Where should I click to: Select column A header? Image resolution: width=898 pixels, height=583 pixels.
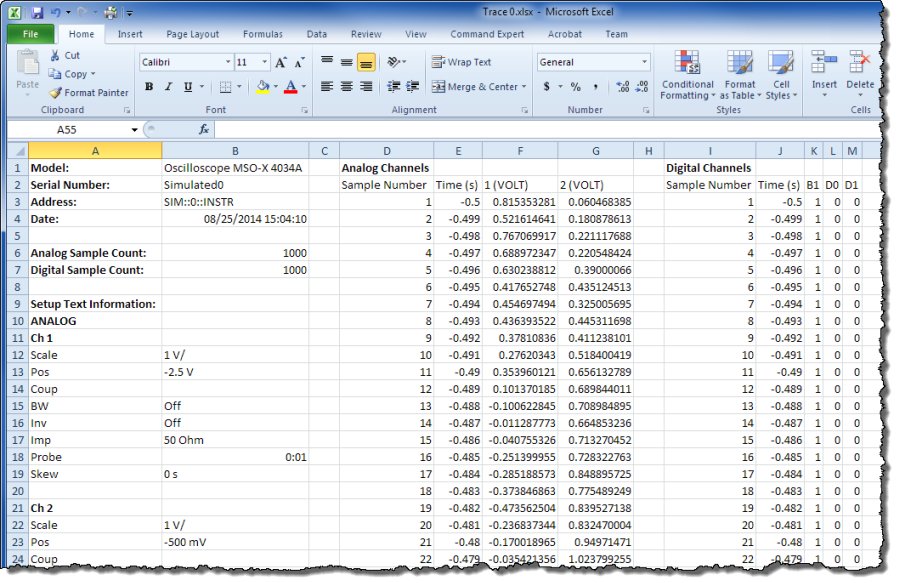[x=95, y=151]
